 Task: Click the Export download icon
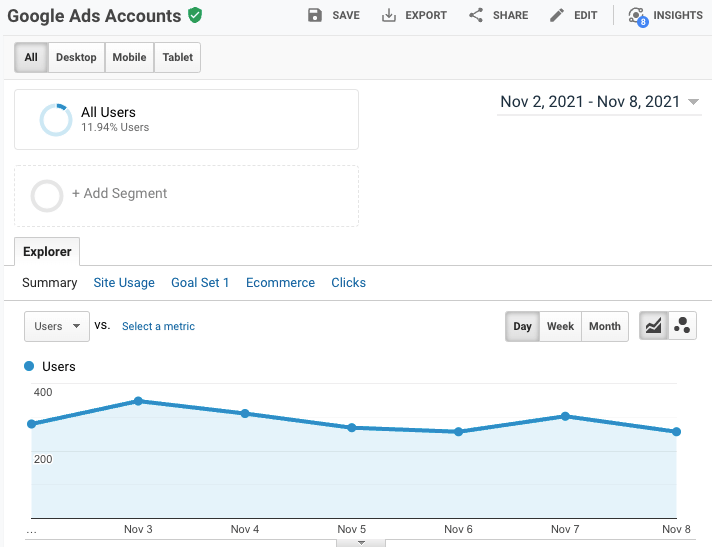[389, 15]
